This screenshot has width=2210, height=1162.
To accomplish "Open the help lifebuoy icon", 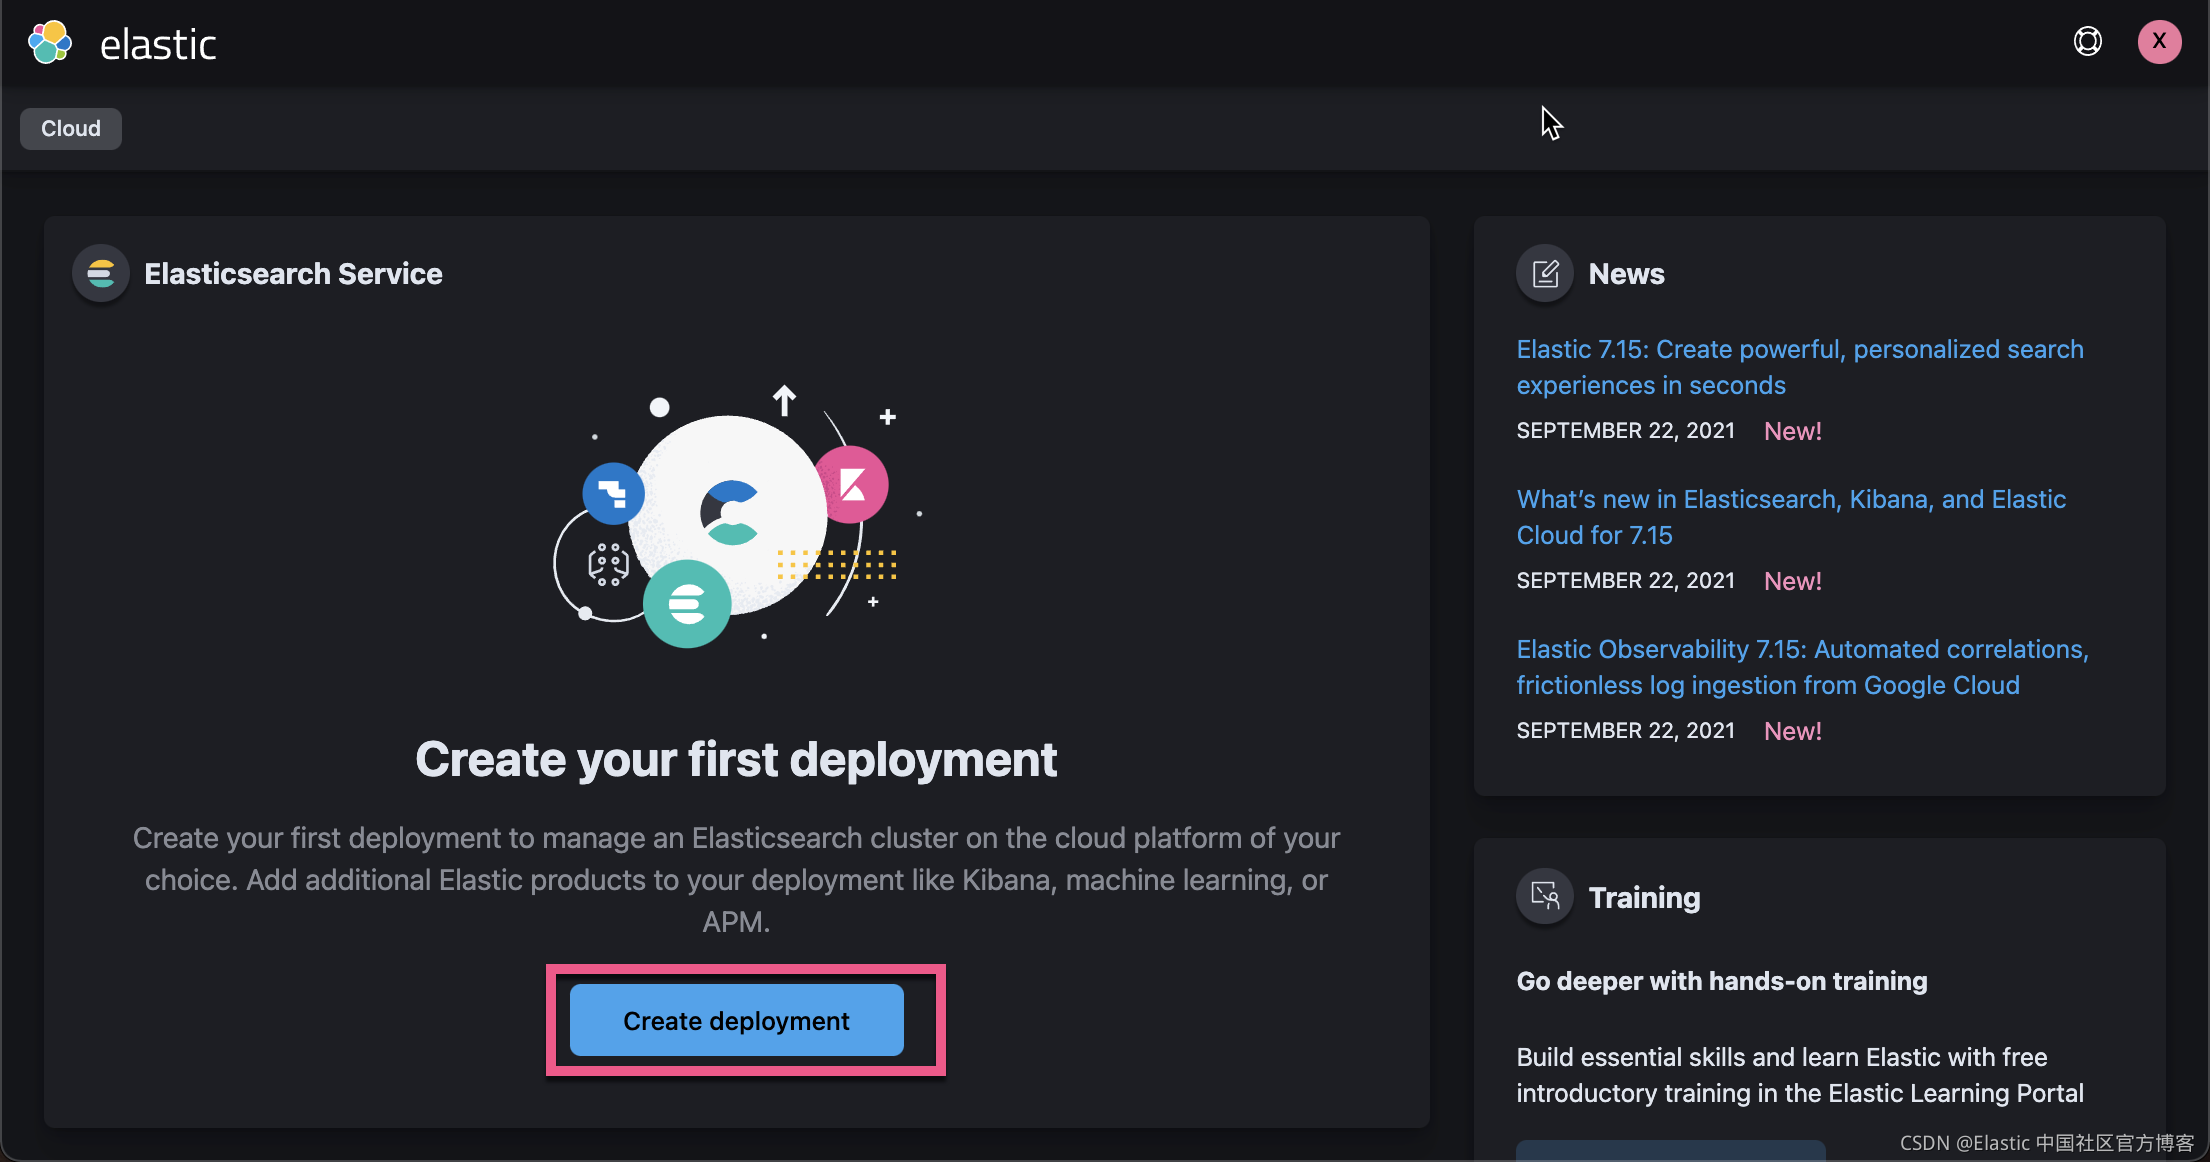I will [2087, 41].
